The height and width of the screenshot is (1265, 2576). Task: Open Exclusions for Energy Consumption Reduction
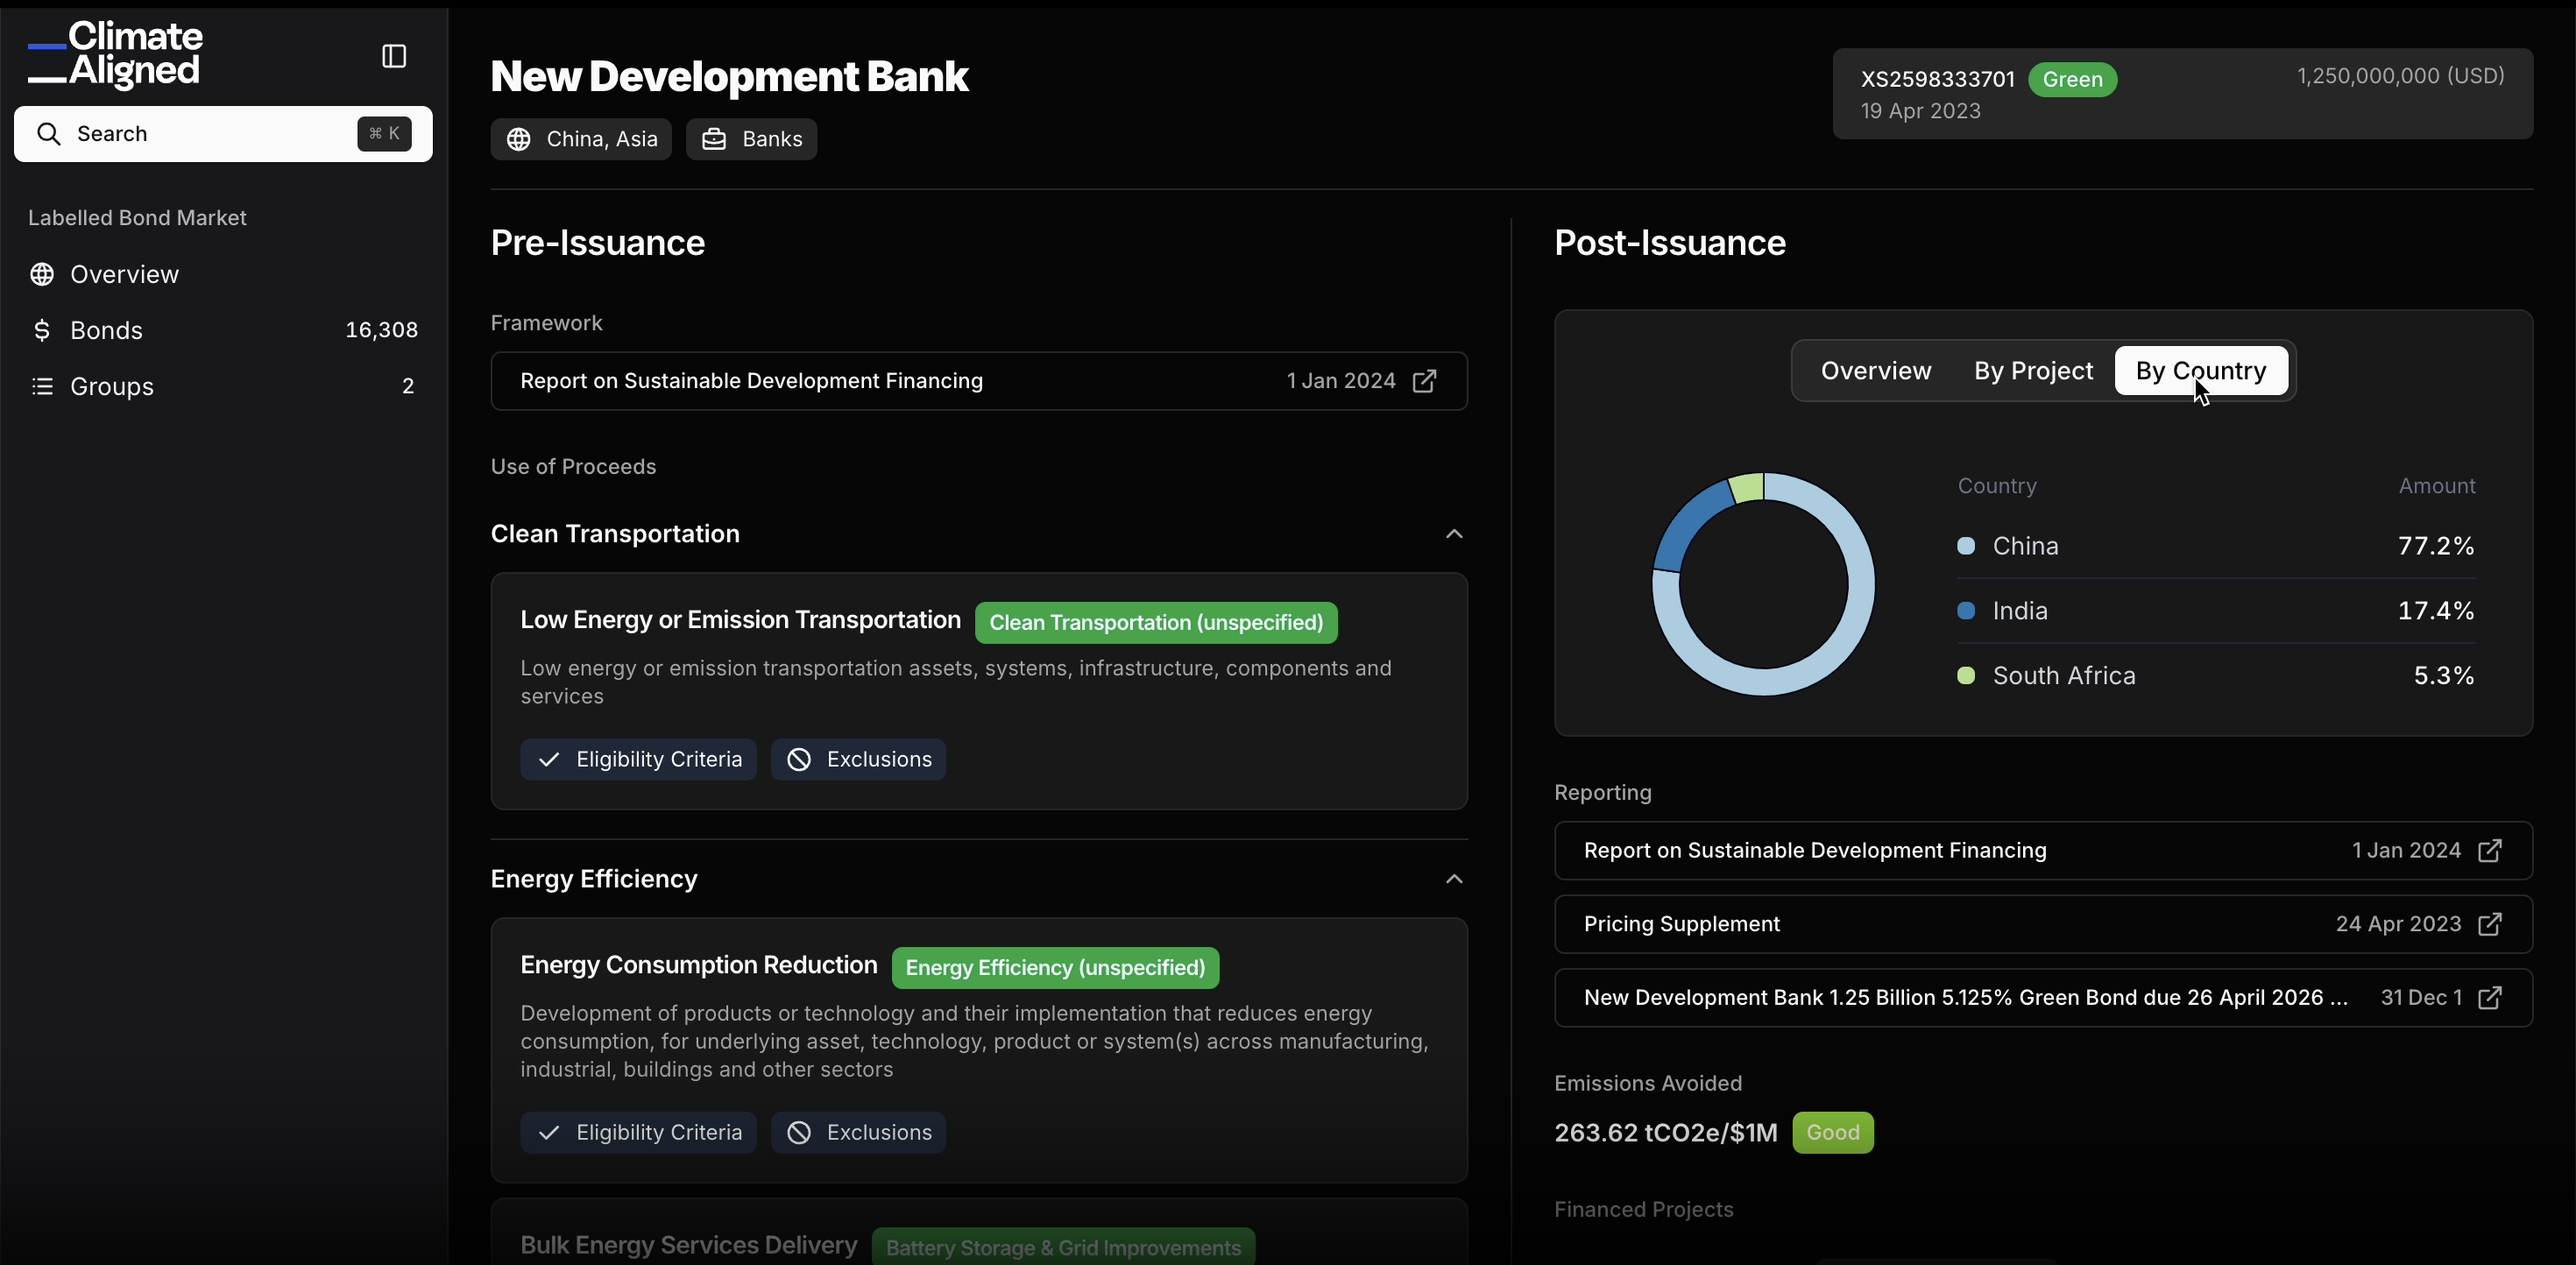(x=858, y=1133)
